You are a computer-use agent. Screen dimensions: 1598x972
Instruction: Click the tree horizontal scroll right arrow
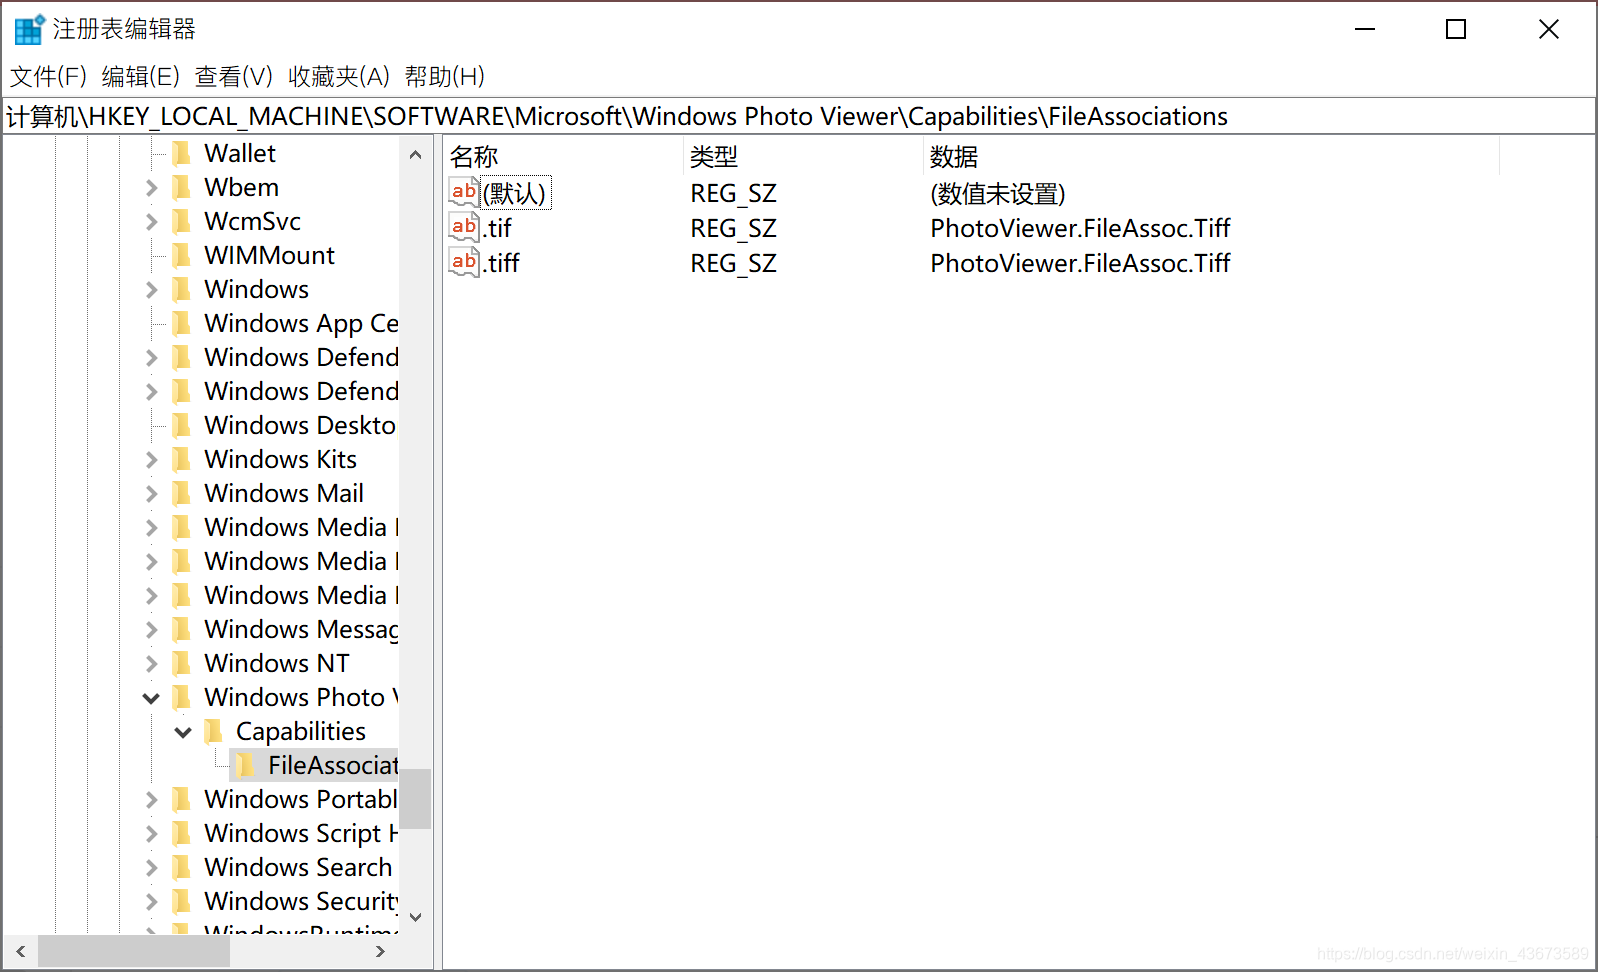click(x=381, y=951)
